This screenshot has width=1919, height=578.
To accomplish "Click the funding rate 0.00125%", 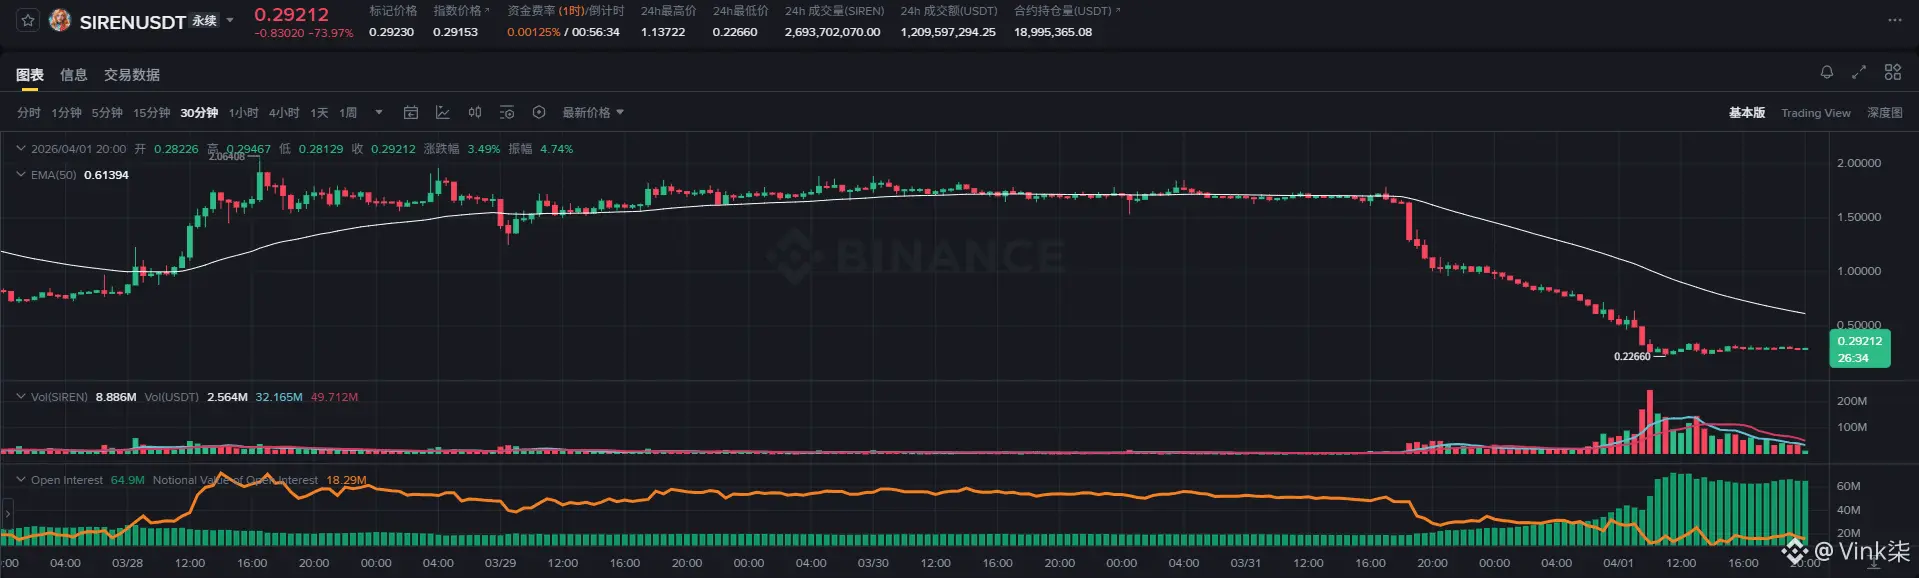I will [533, 32].
